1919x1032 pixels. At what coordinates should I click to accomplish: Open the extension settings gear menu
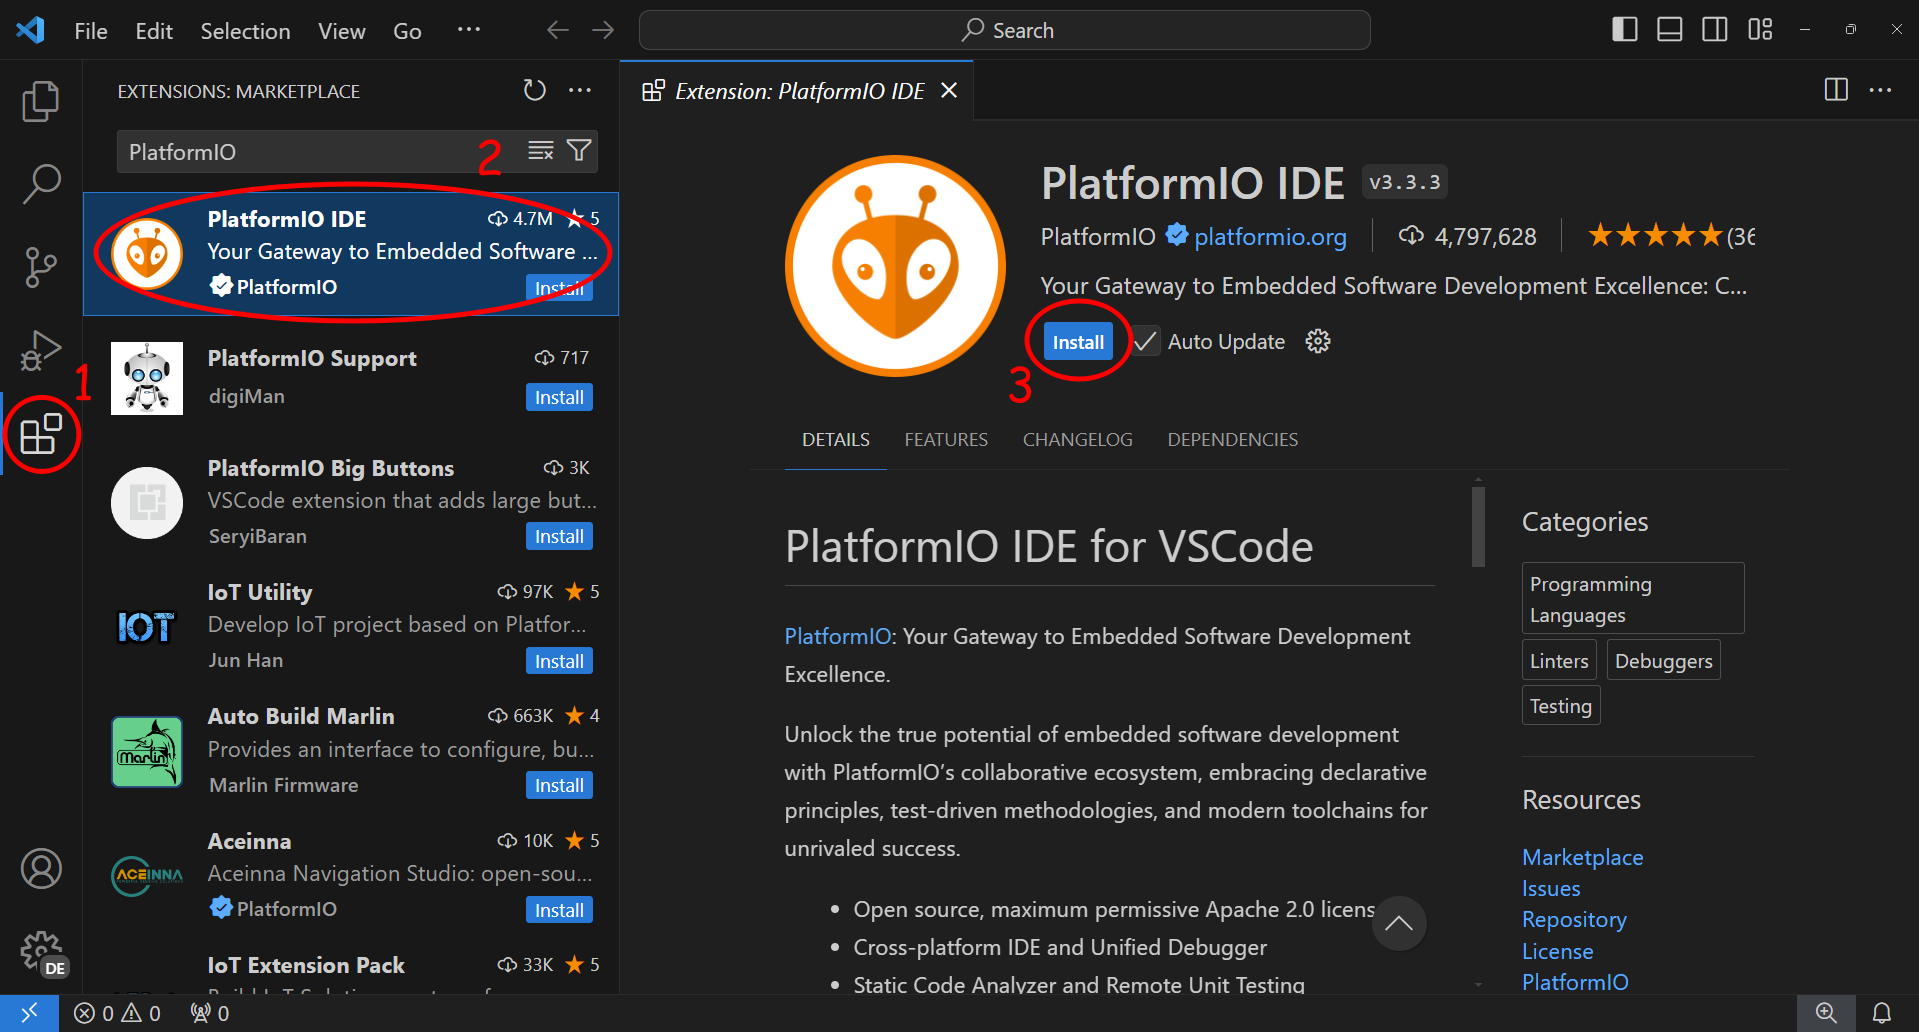click(1318, 342)
